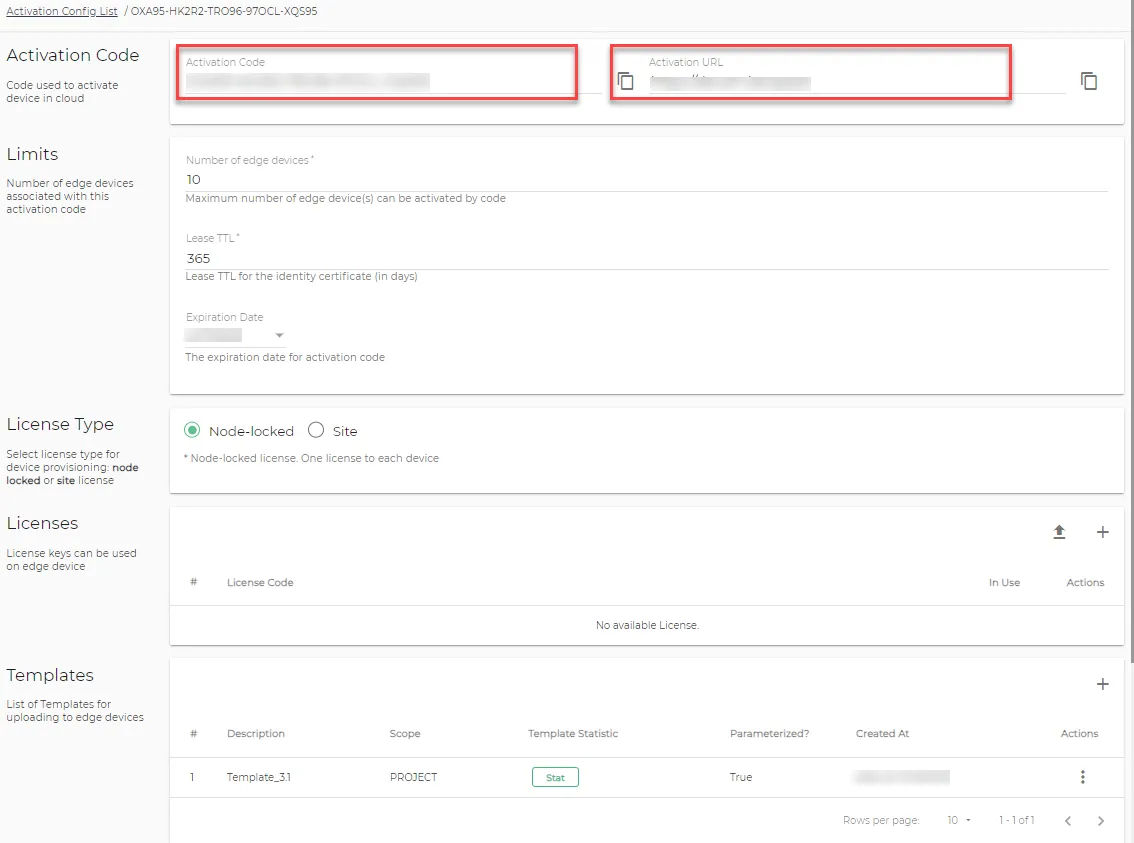Open the Expiration Date dropdown
1134x843 pixels.
pos(235,335)
